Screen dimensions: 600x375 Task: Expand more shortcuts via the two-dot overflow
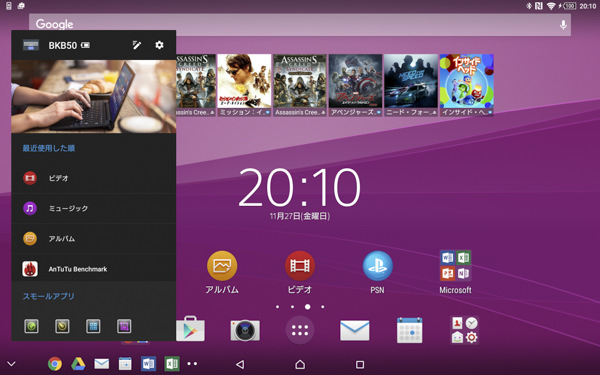[x=192, y=364]
